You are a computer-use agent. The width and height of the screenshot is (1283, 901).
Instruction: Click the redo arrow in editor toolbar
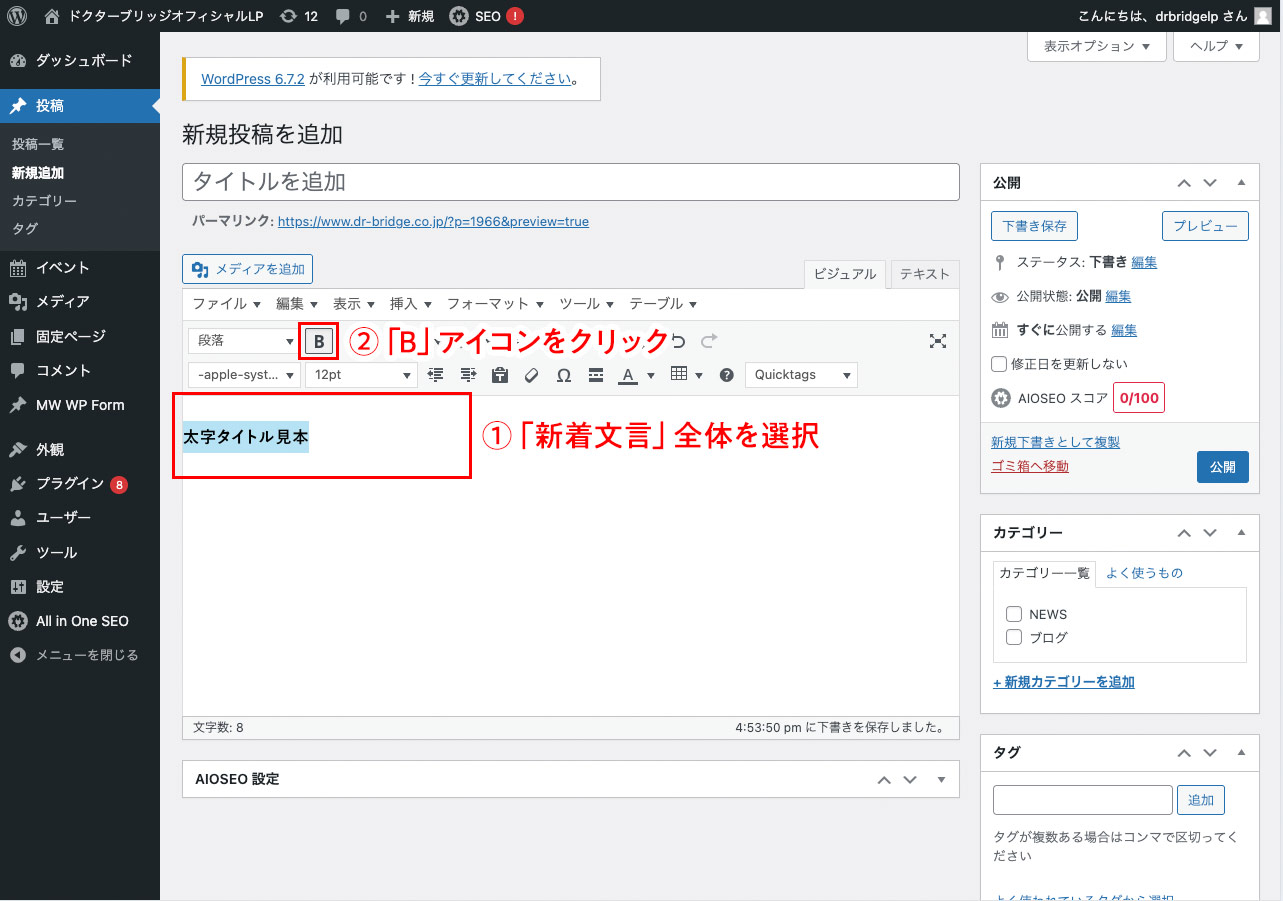[x=709, y=341]
